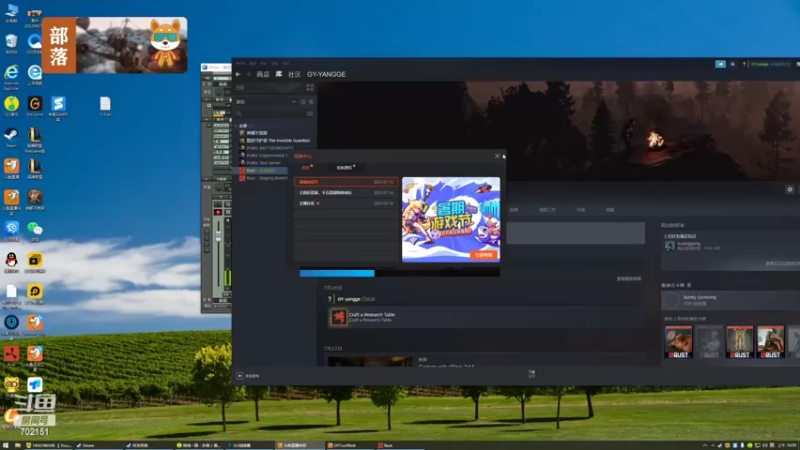Screen dimensions: 800x450
Task: Click the blue progress bar below popup
Action: pos(337,273)
